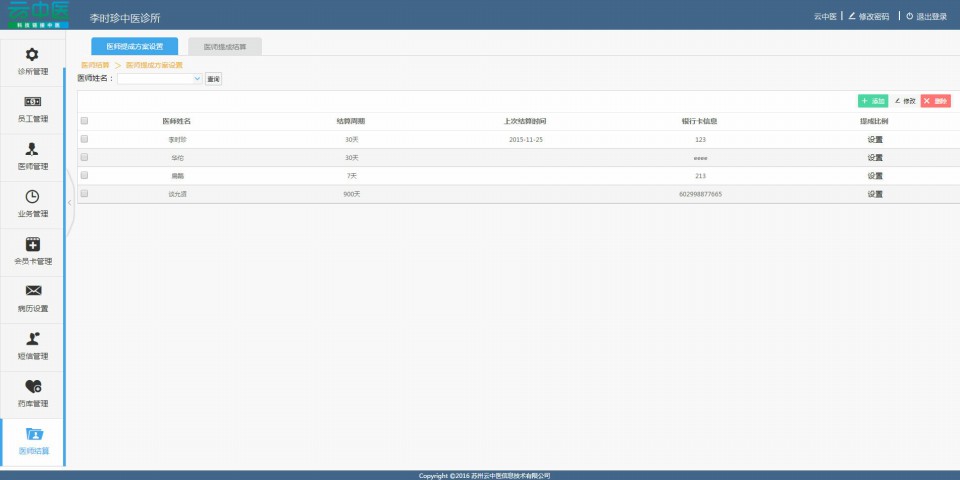Open 病历设置 envelope icon

[x=32, y=292]
